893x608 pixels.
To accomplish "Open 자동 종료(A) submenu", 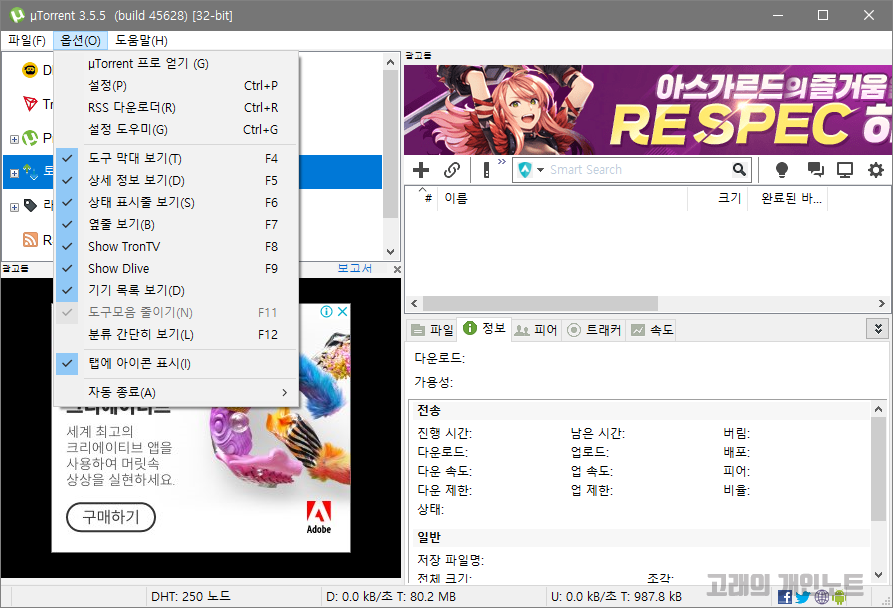I will coord(176,392).
